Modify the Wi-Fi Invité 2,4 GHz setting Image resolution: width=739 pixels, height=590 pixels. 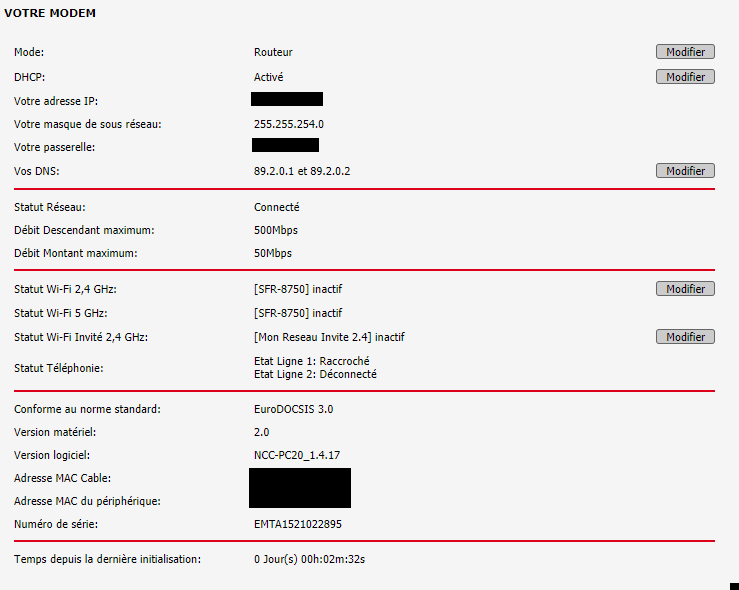point(685,337)
